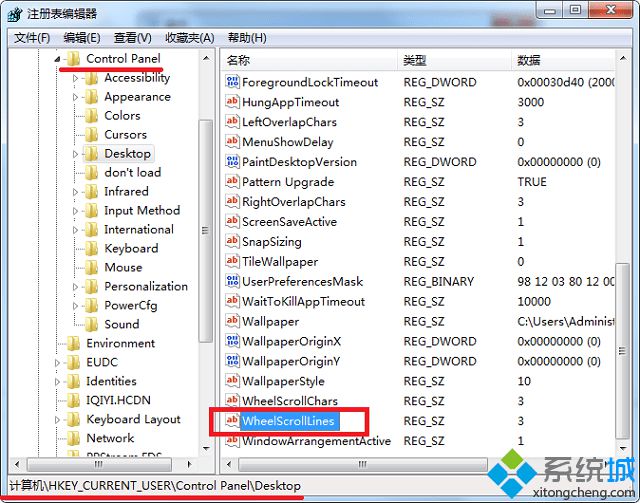The width and height of the screenshot is (640, 503).
Task: Click the values pane horizontal scroll left arrow
Action: pyautogui.click(x=229, y=464)
